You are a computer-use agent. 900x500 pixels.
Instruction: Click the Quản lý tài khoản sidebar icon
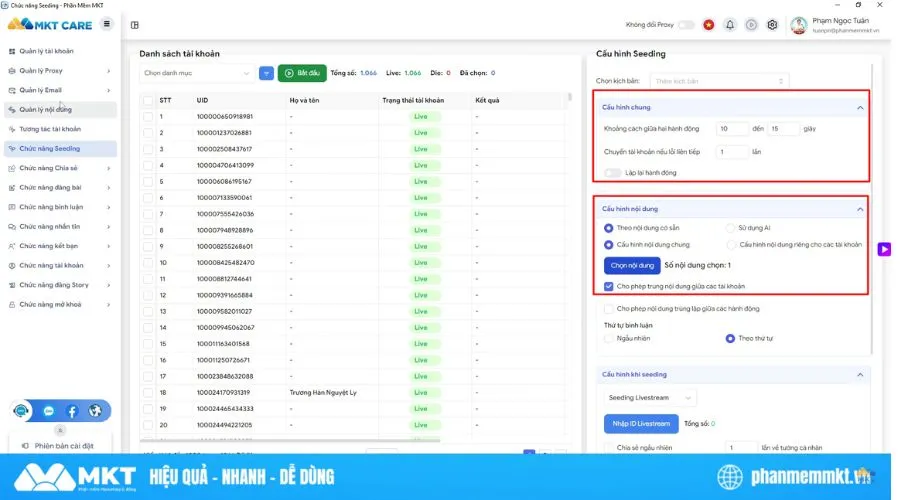[12, 51]
